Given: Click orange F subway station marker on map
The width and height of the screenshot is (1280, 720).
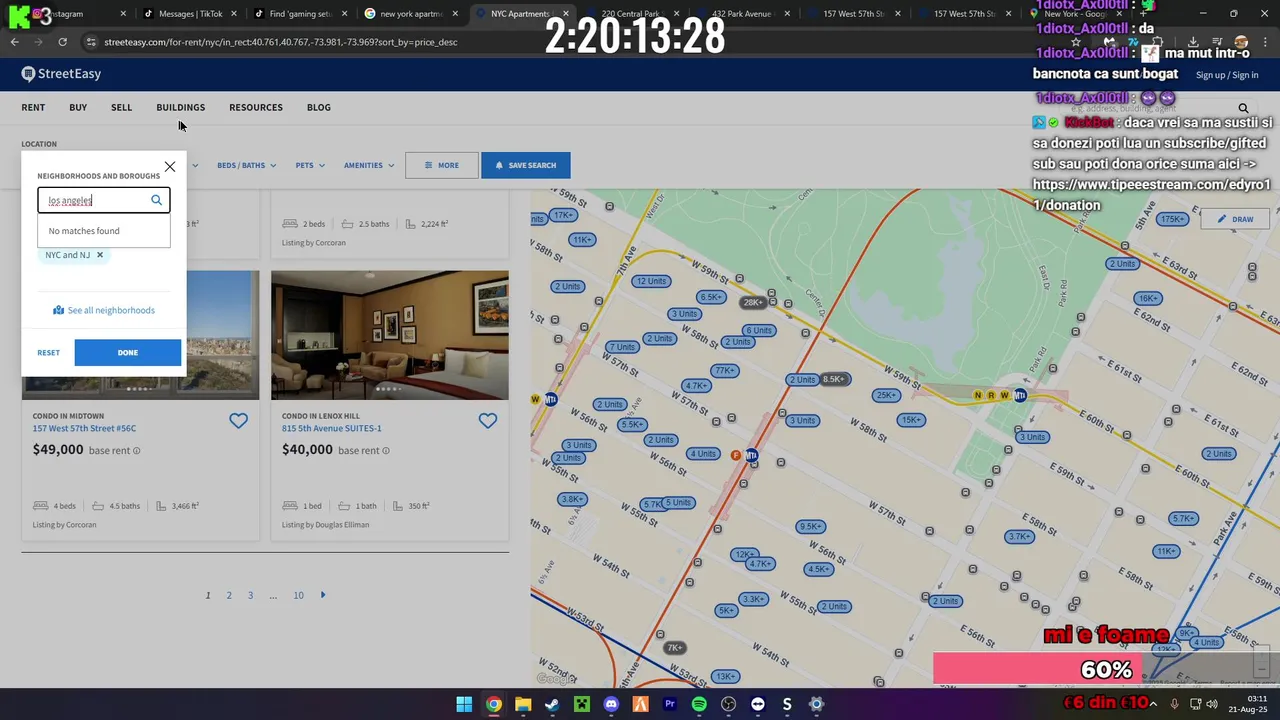Looking at the screenshot, I should coord(736,455).
